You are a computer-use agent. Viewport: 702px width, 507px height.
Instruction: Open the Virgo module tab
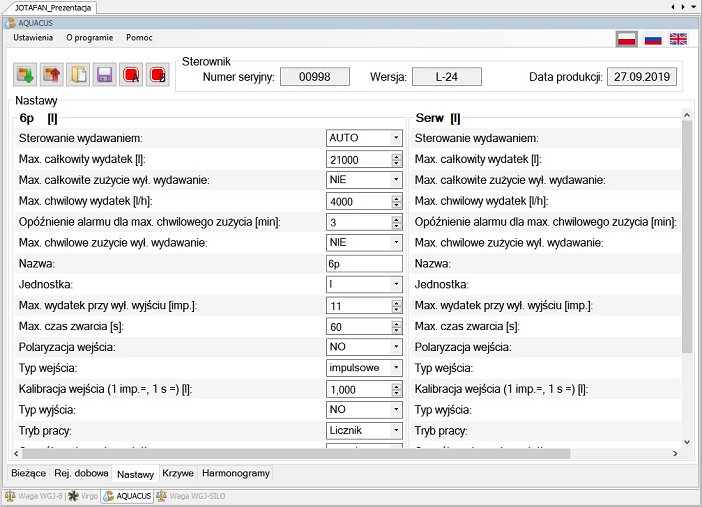point(83,496)
